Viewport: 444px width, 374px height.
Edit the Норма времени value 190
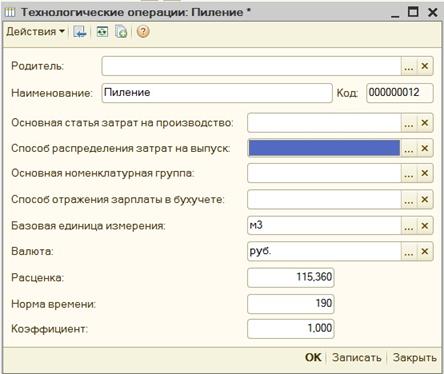coord(291,304)
